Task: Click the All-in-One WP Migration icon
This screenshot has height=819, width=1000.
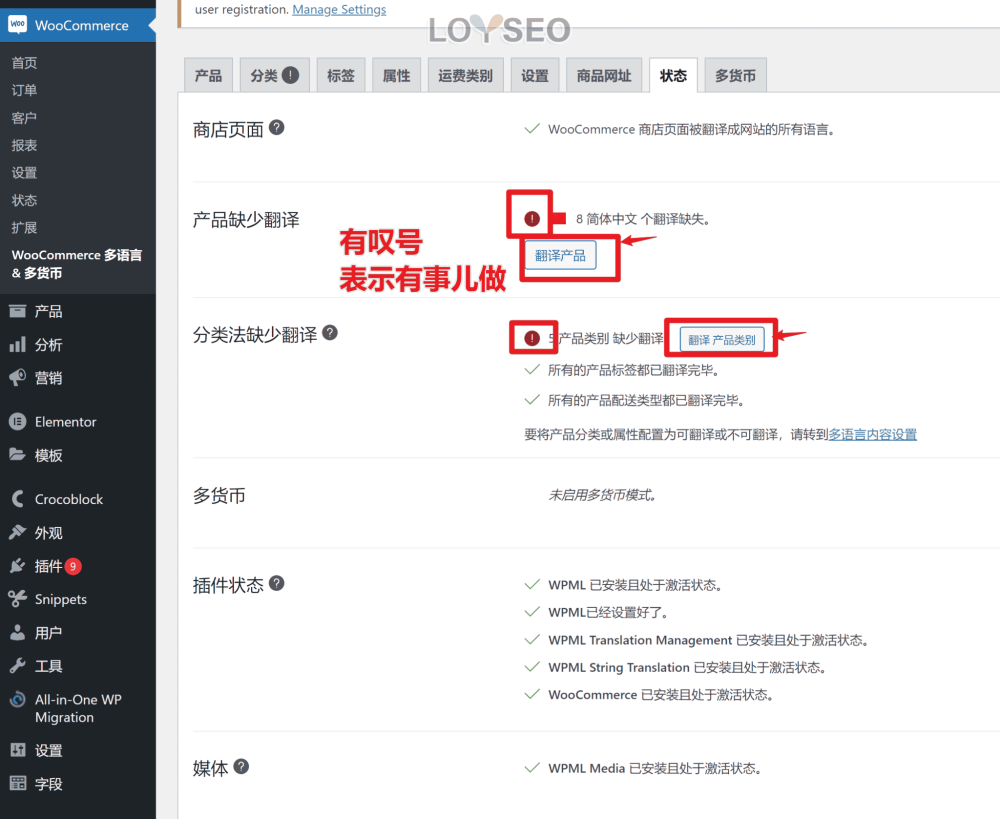Action: (17, 700)
